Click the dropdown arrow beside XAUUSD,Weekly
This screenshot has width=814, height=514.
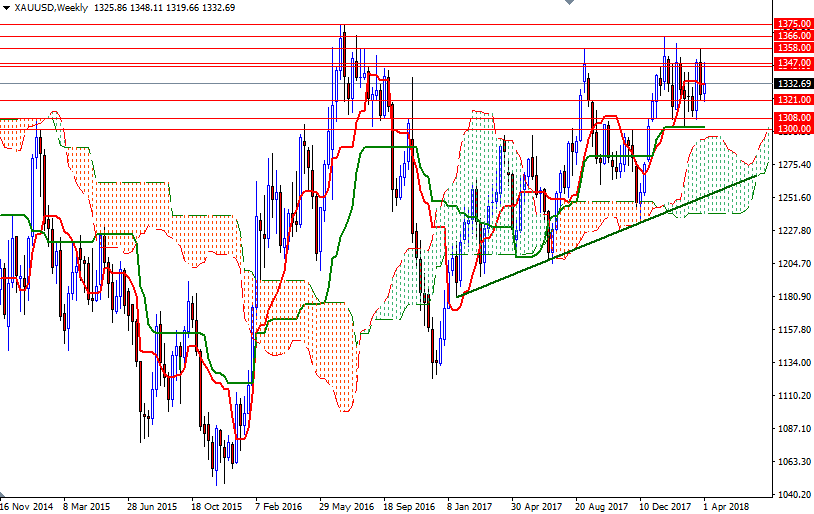click(x=5, y=7)
